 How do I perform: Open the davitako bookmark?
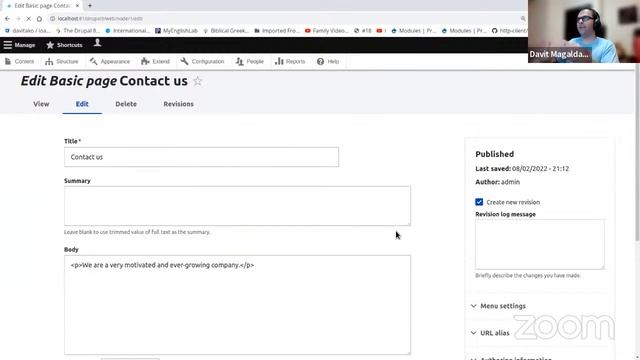point(27,31)
